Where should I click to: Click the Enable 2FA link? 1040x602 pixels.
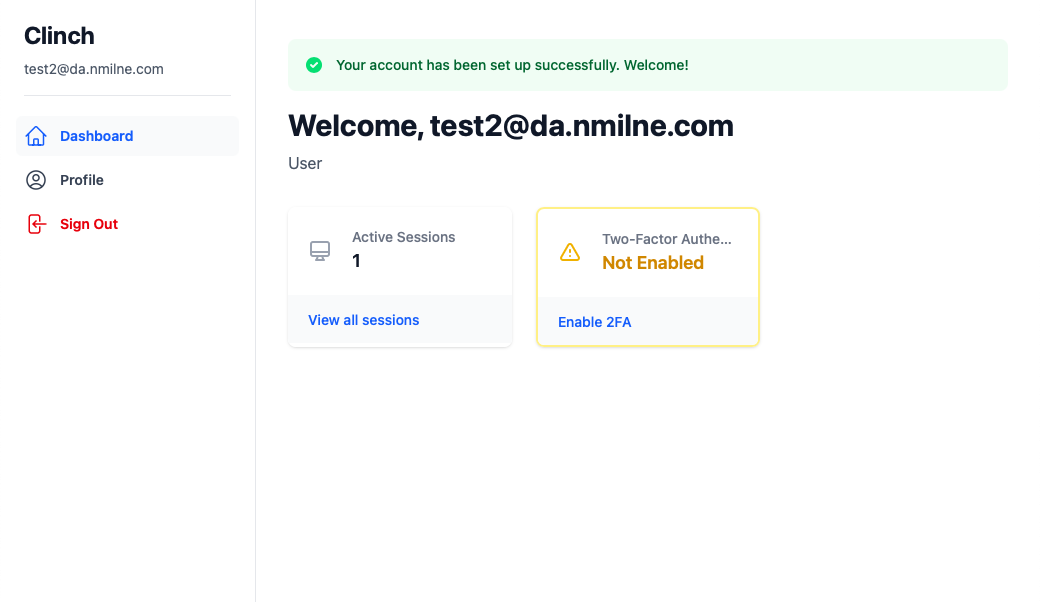click(595, 322)
